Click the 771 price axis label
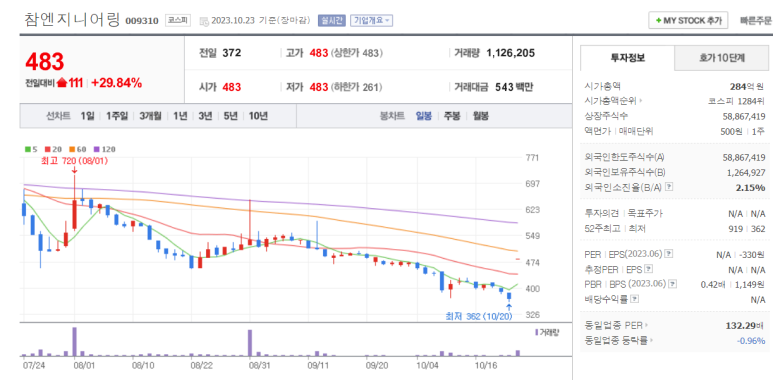 [x=532, y=158]
